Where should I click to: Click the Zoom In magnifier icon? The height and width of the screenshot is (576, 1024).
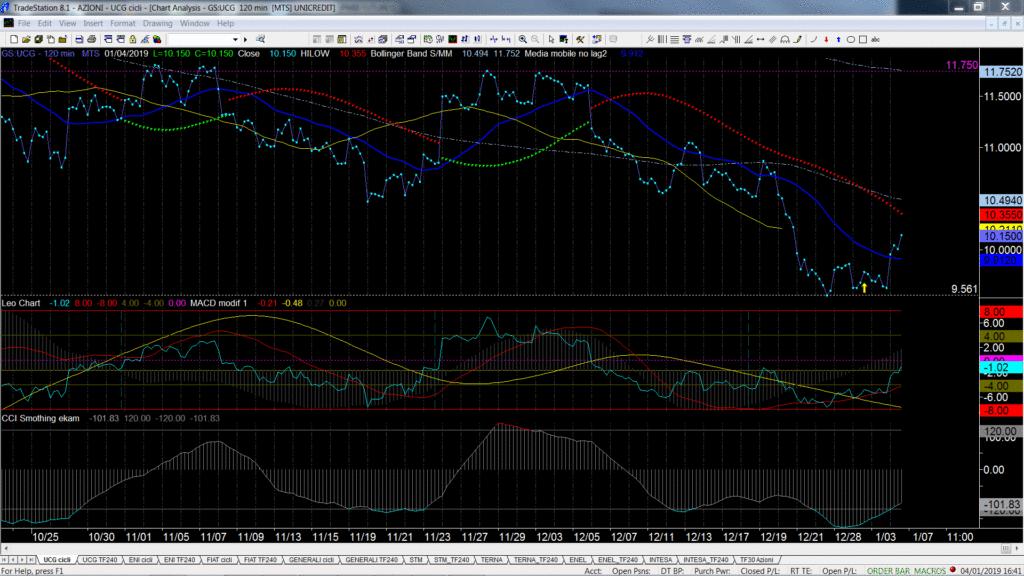point(522,39)
